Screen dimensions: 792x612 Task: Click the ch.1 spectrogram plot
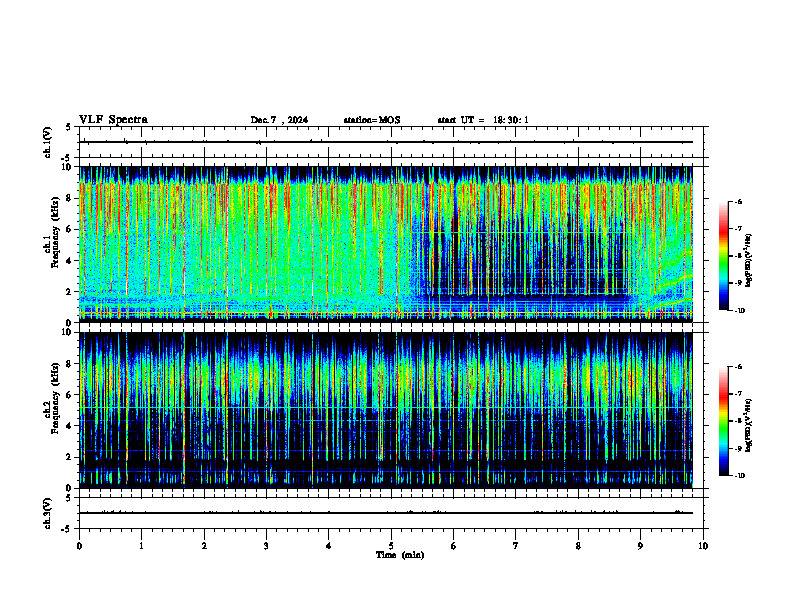coord(386,244)
